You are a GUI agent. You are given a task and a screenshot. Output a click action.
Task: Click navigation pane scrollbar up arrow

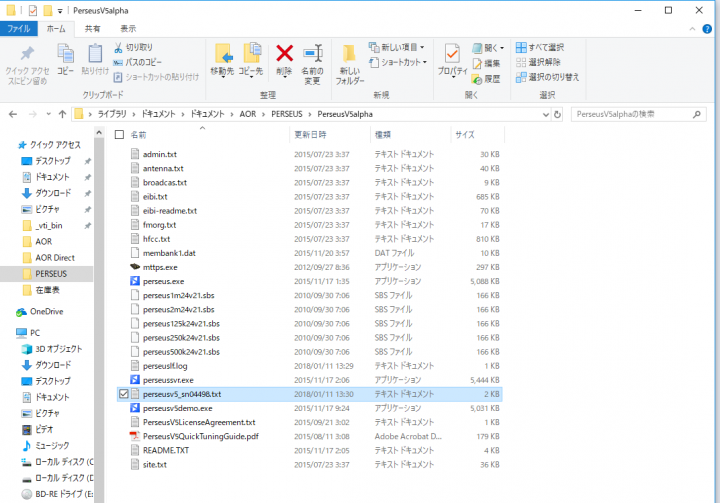[x=99, y=133]
